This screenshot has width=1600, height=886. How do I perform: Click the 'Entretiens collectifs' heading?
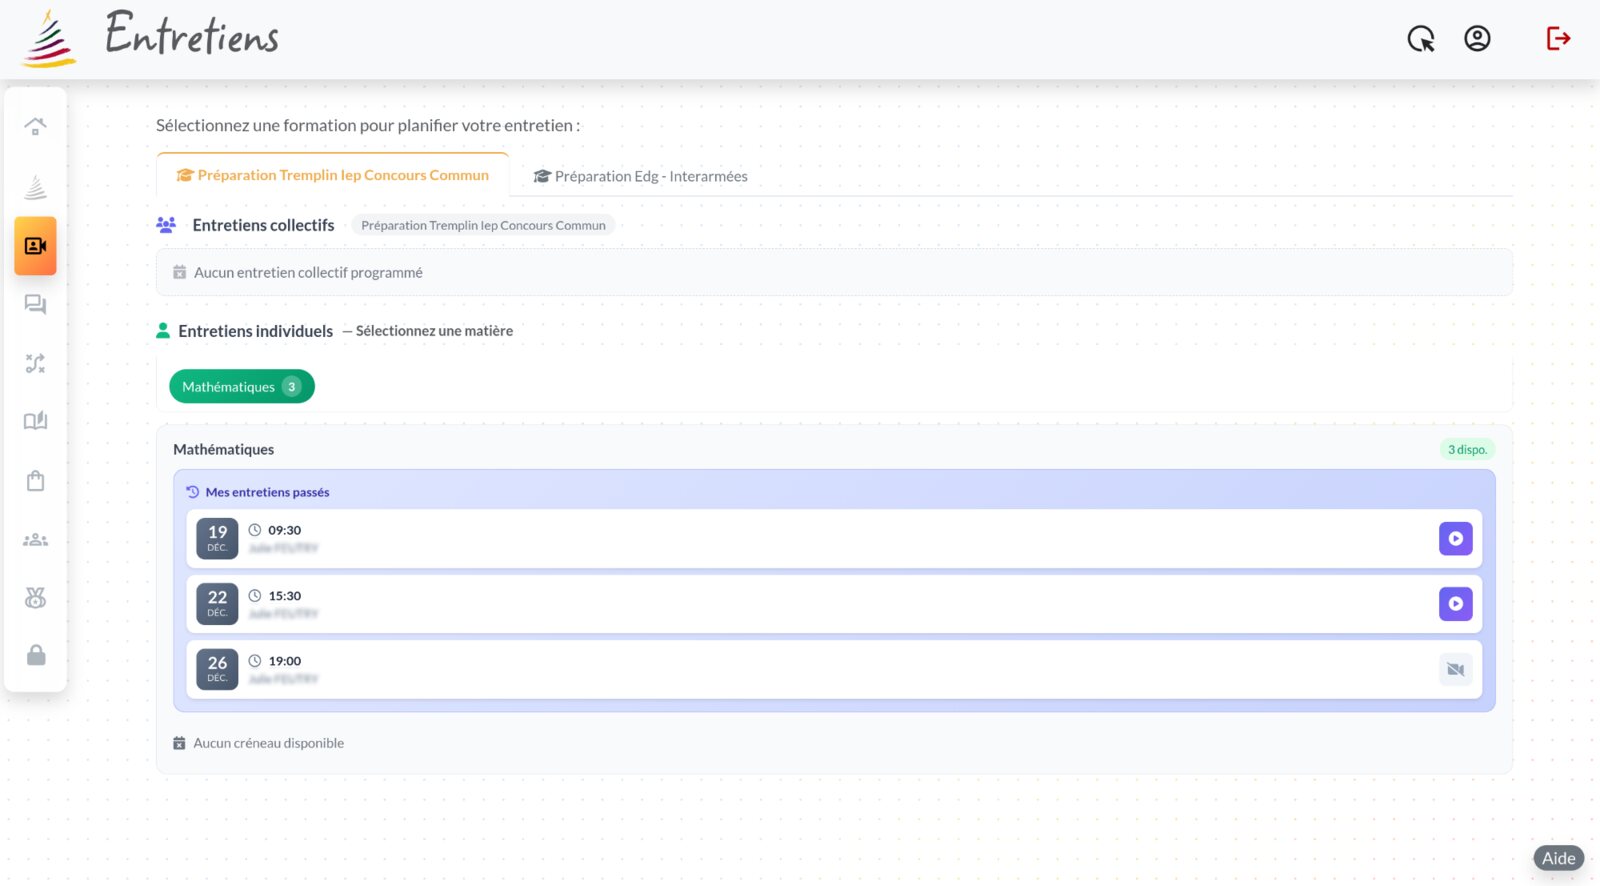pyautogui.click(x=263, y=225)
